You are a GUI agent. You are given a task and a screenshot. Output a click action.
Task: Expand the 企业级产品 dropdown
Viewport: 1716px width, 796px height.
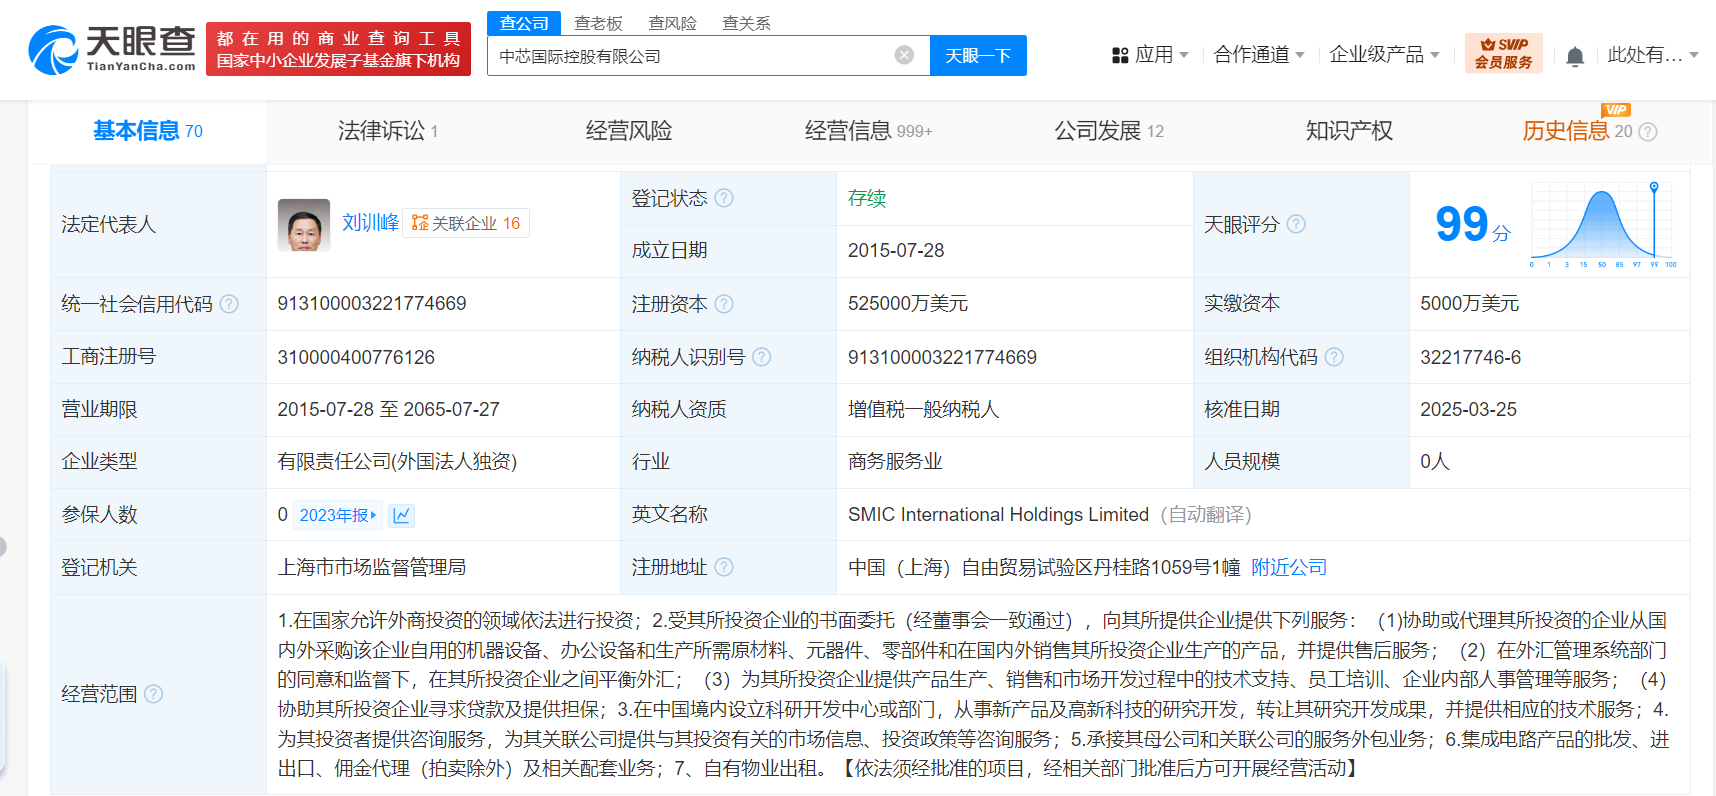tap(1384, 55)
